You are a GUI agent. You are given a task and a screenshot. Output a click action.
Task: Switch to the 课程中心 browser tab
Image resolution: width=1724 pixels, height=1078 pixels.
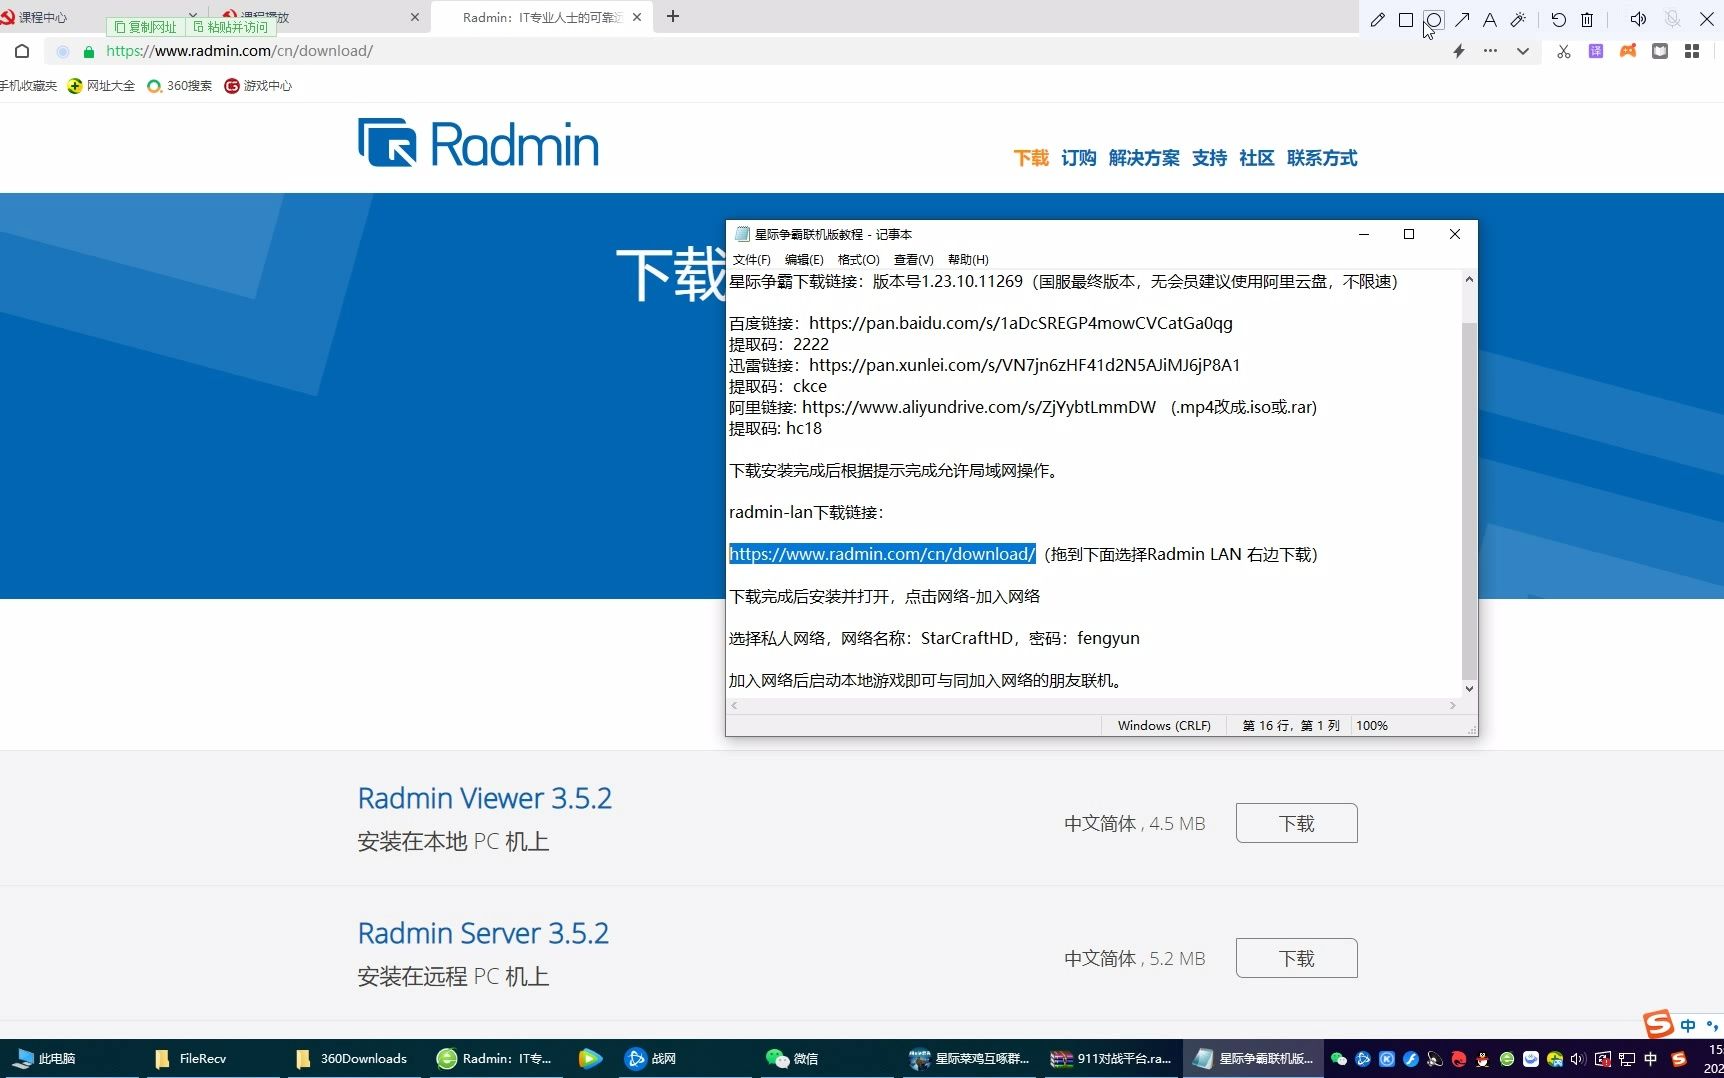(x=42, y=17)
